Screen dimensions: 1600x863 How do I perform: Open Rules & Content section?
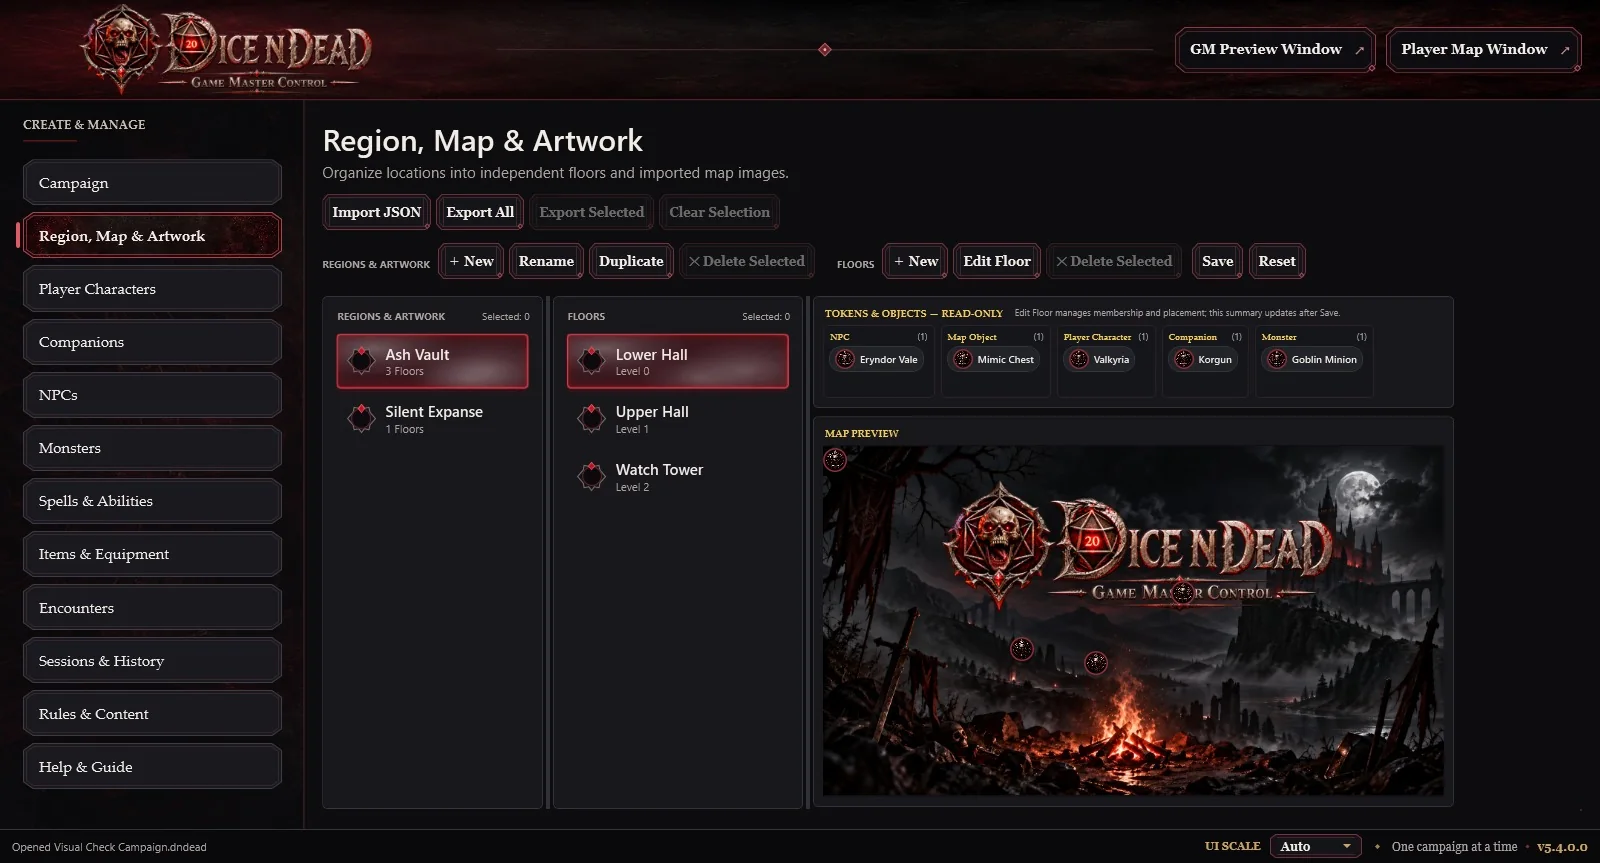click(x=152, y=714)
